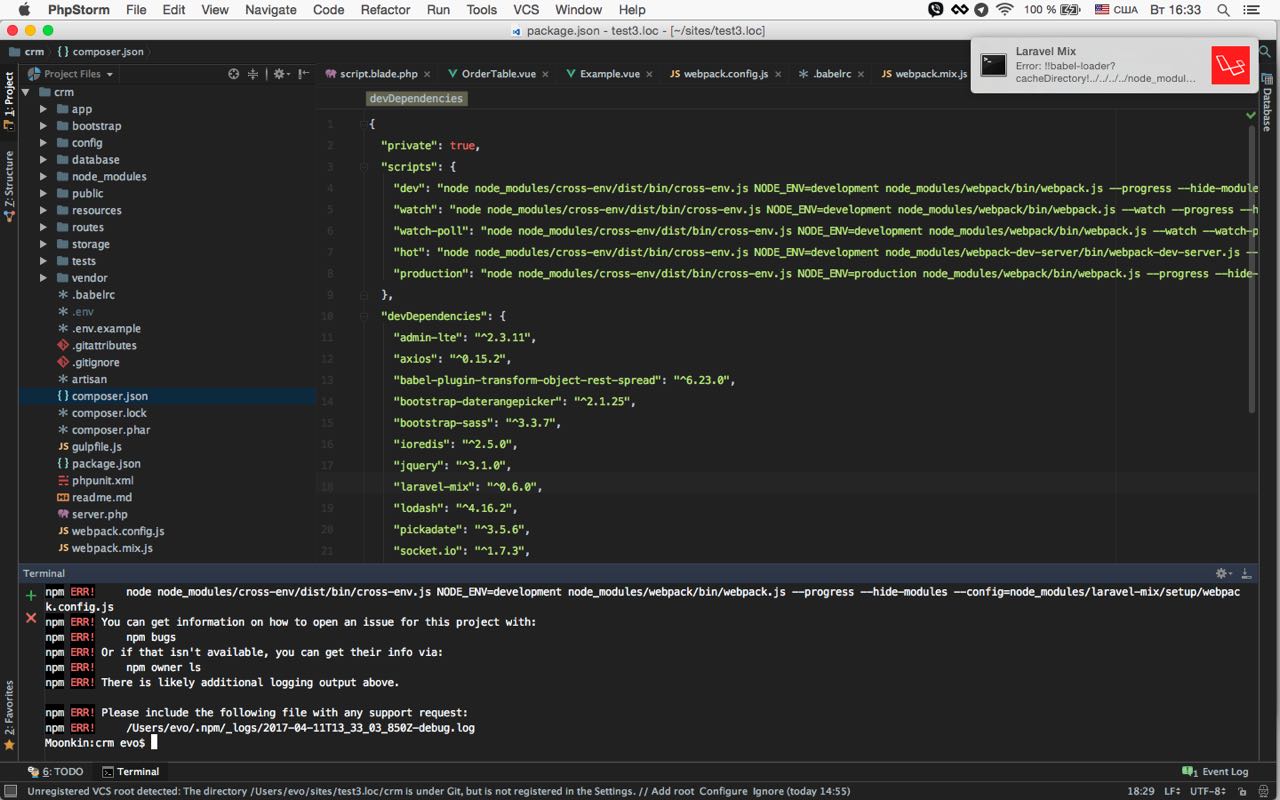Open the Navigate menu

(270, 9)
